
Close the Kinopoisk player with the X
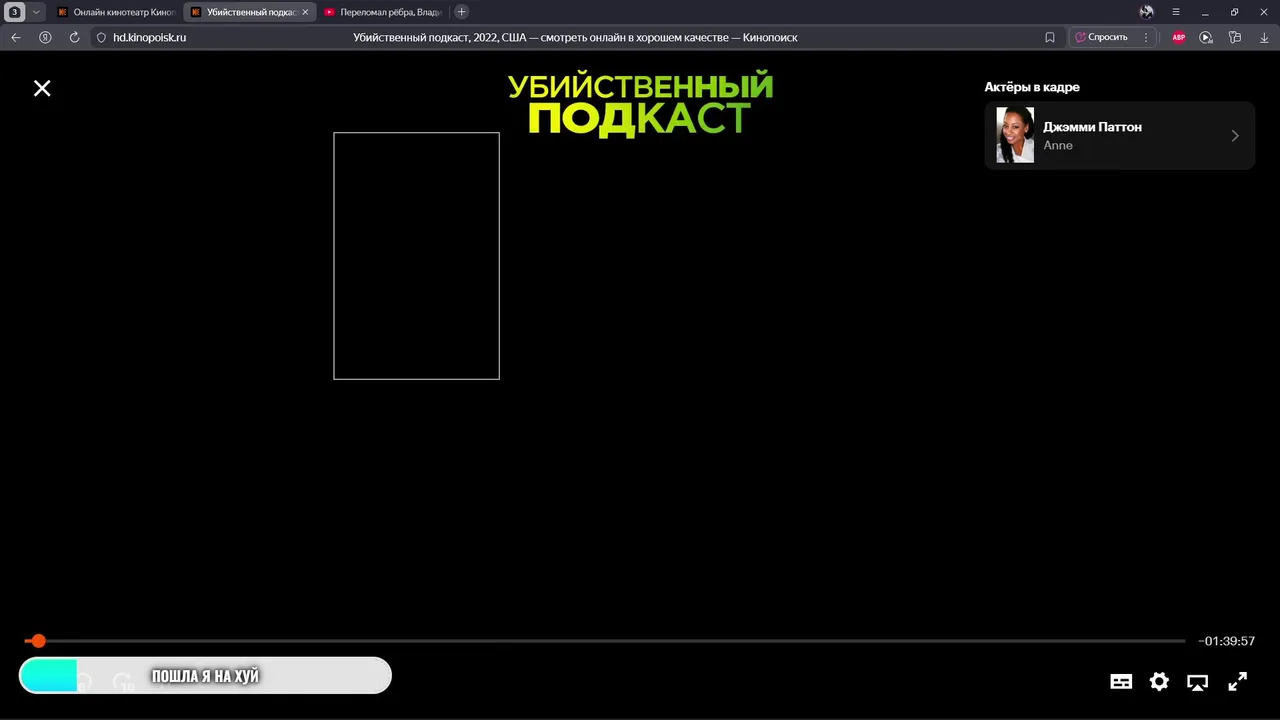pyautogui.click(x=42, y=88)
